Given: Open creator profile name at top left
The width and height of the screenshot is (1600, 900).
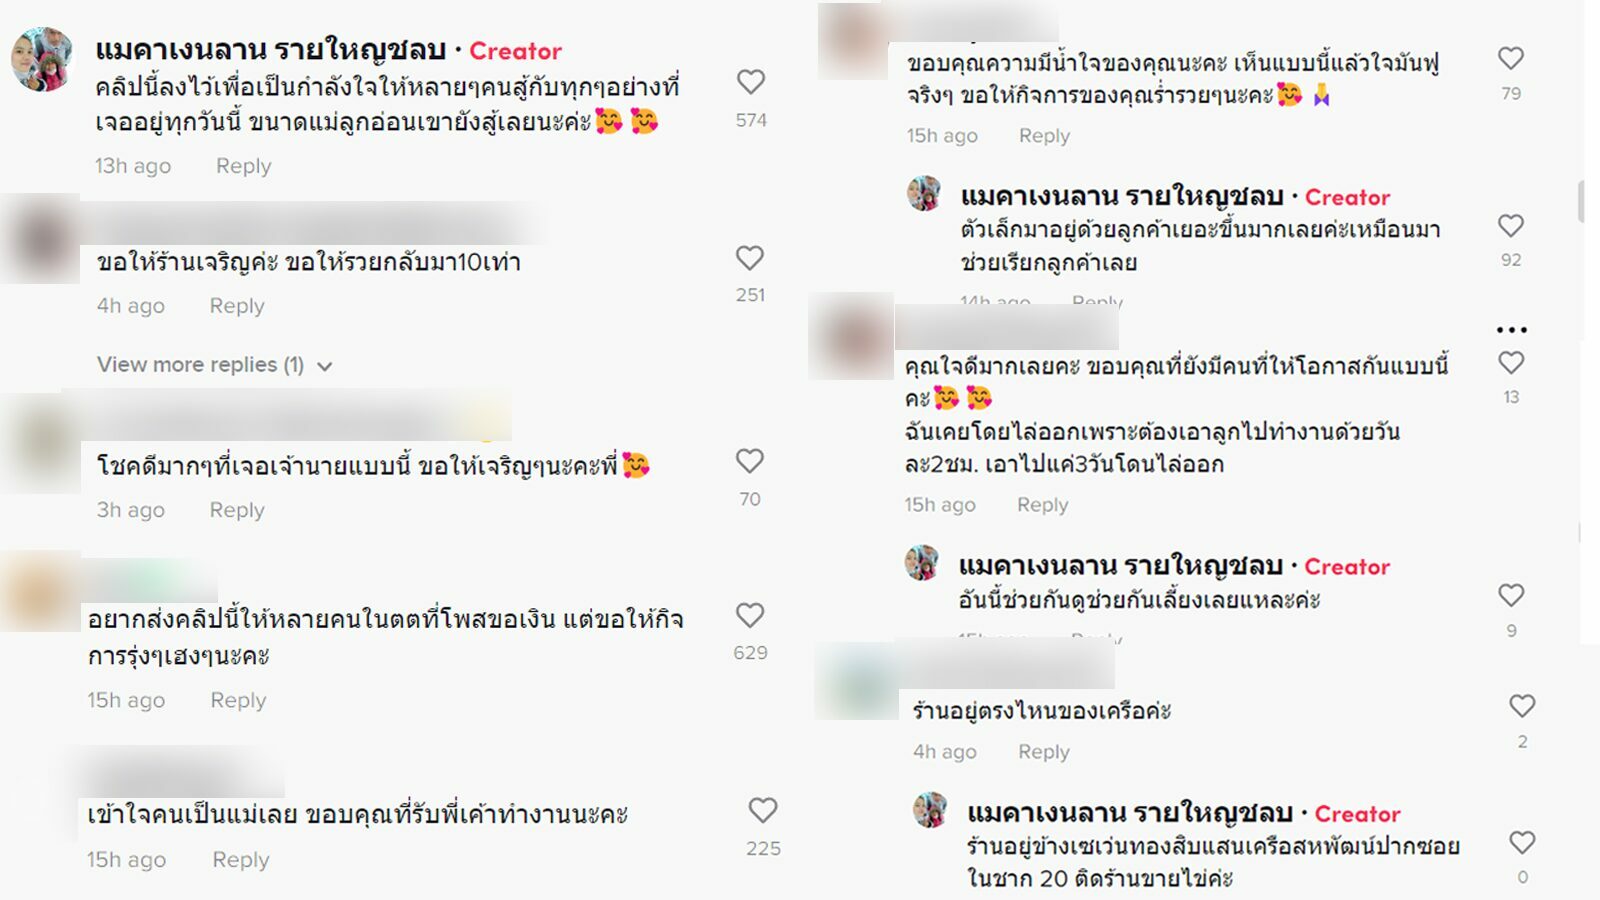Looking at the screenshot, I should [271, 50].
